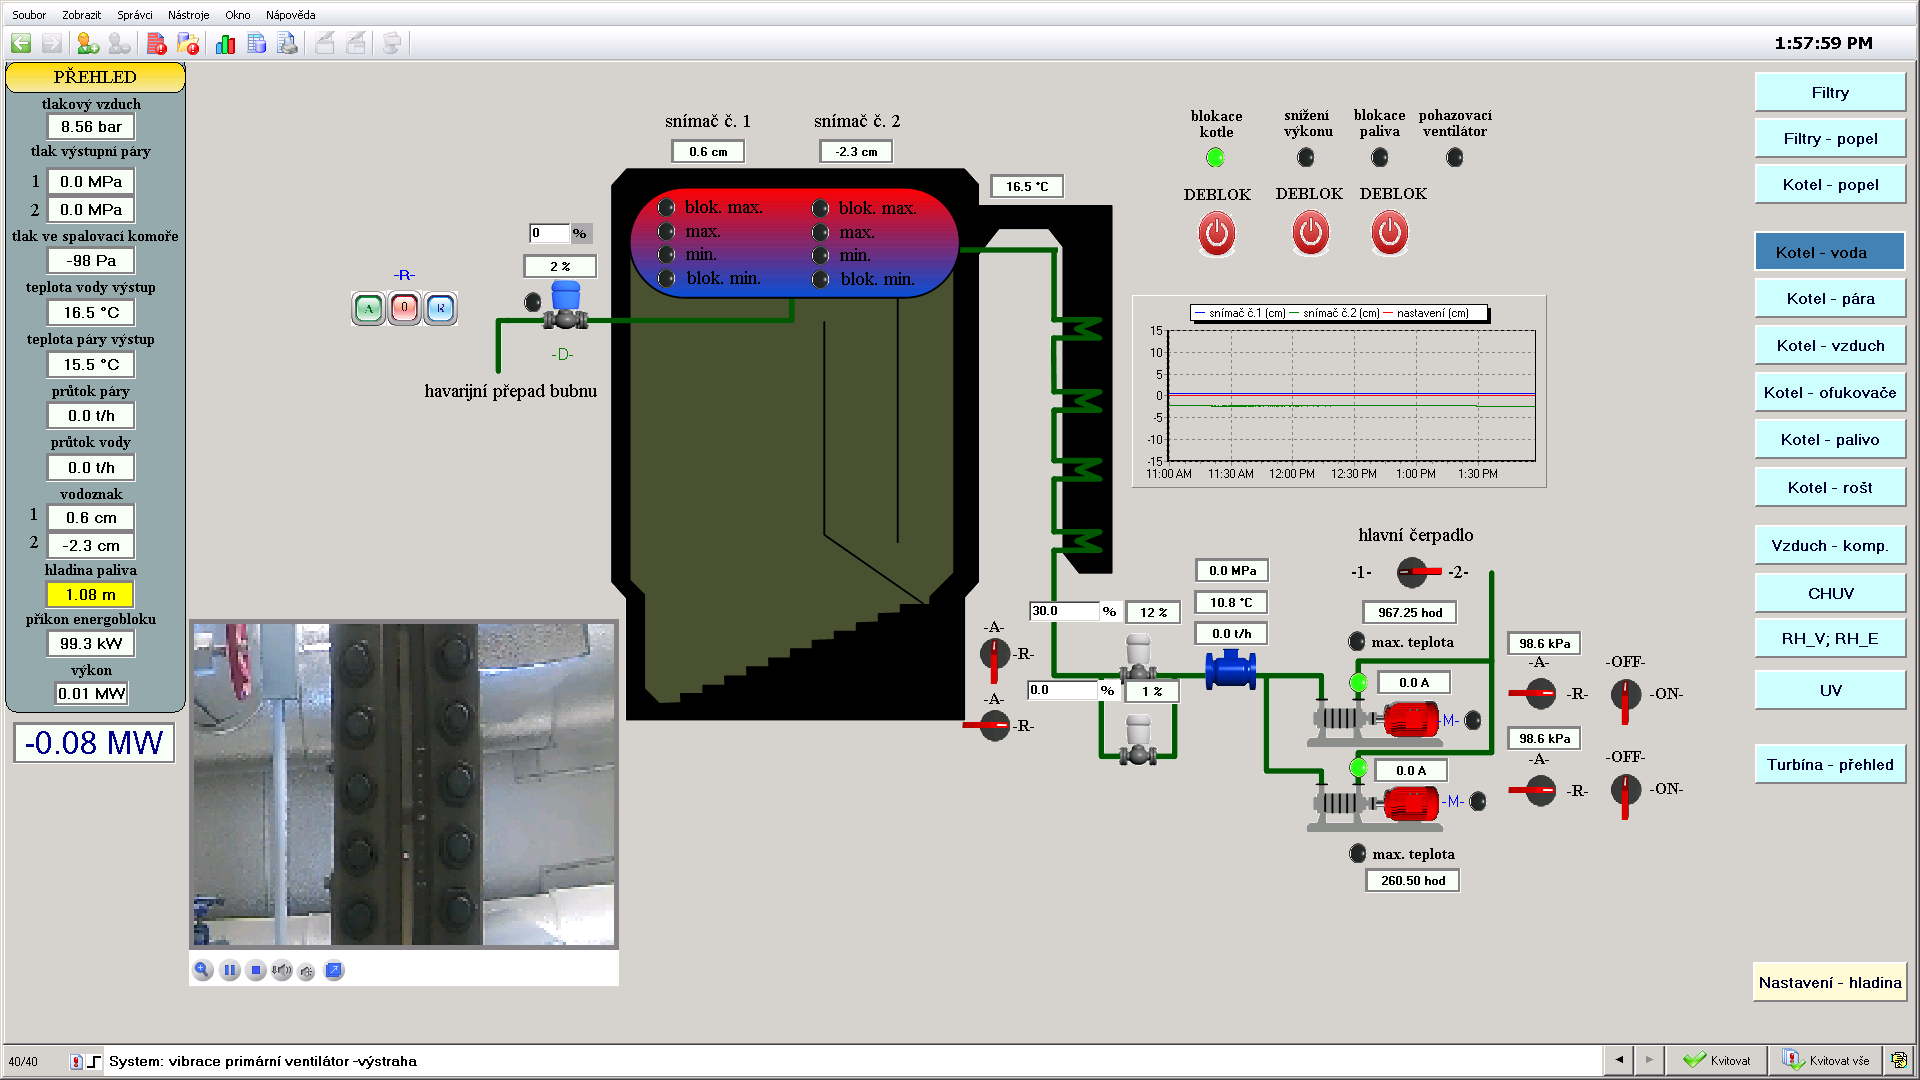Show next alarm using right arrow
The width and height of the screenshot is (1920, 1080).
point(1649,1059)
